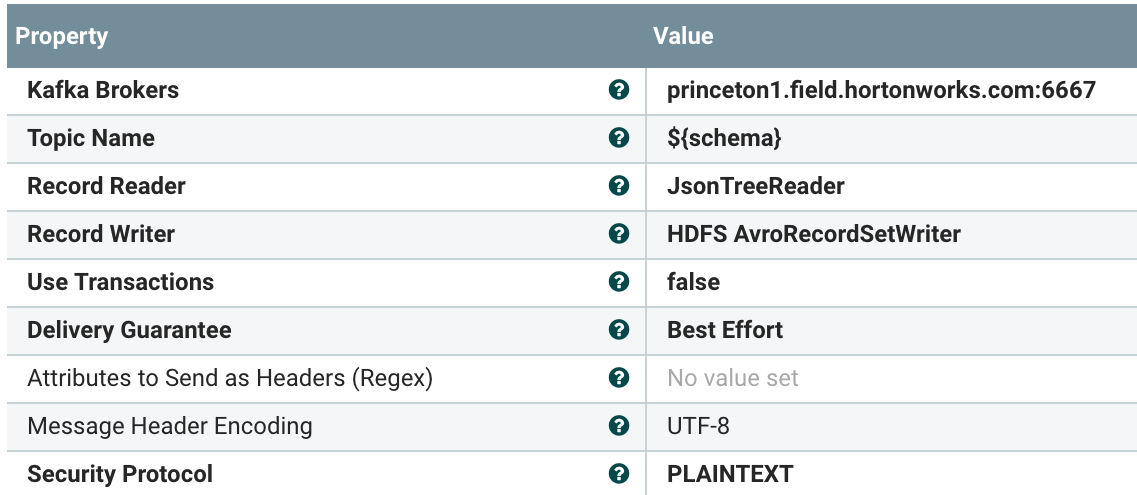This screenshot has width=1137, height=495.
Task: Click the Property column header
Action: coord(62,36)
